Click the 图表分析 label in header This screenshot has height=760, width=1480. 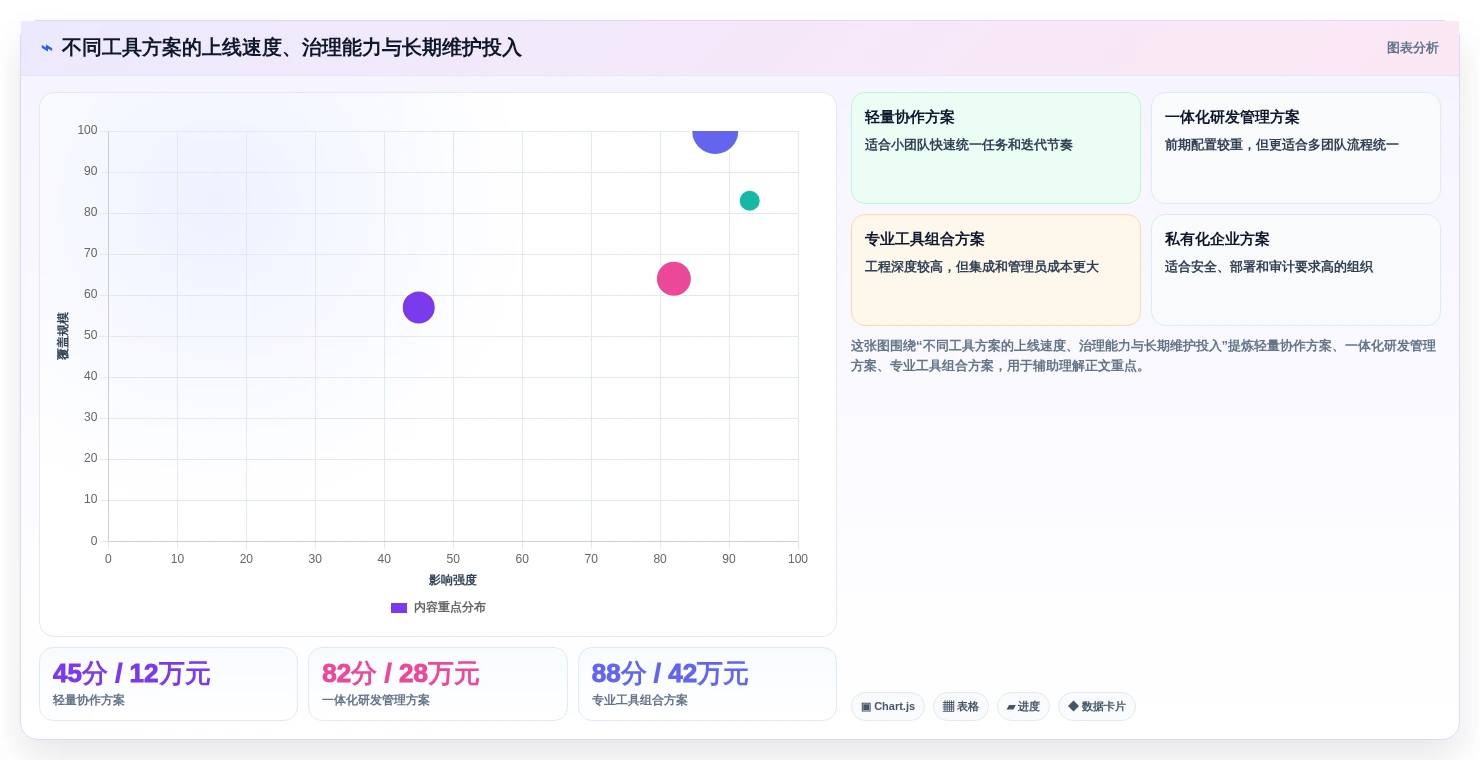pyautogui.click(x=1412, y=48)
